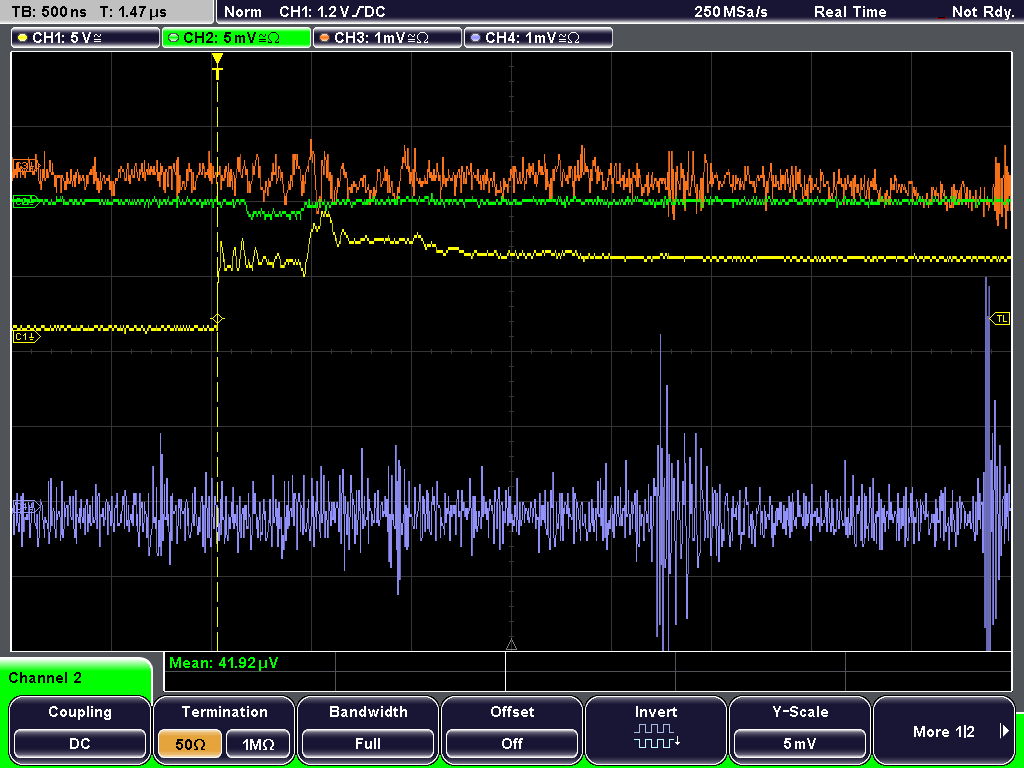
Task: Set termination to 50Ω
Action: [190, 744]
